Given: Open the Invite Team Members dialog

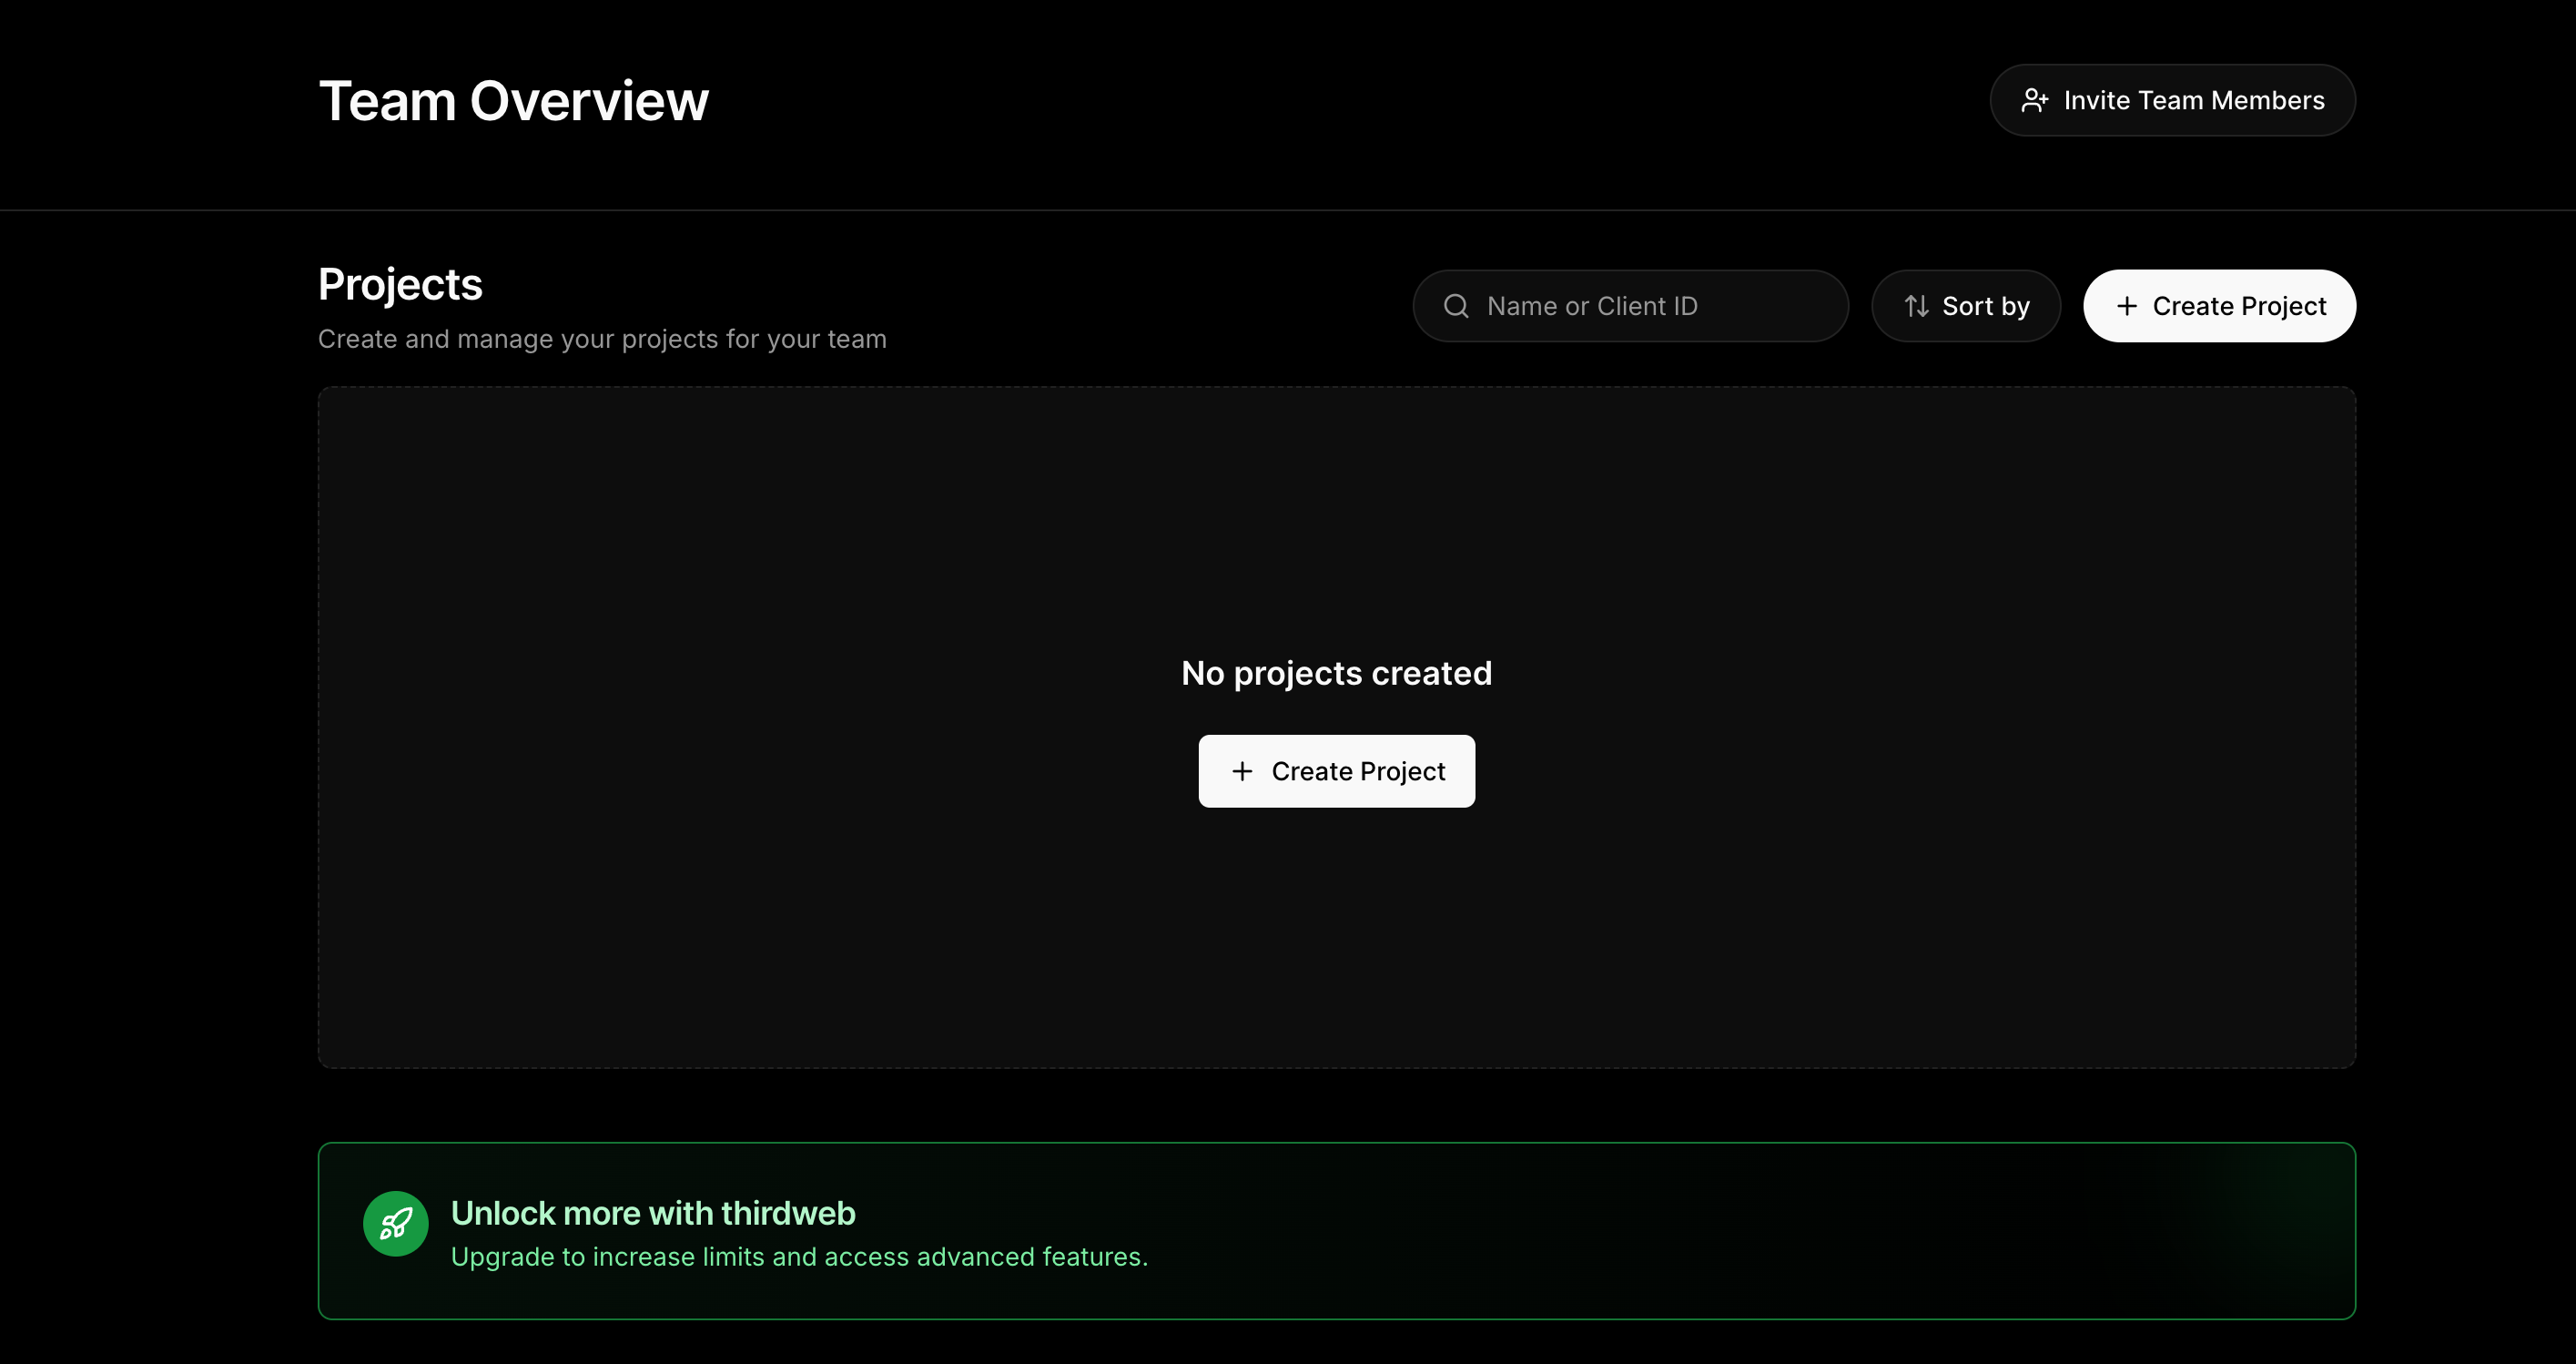Looking at the screenshot, I should [x=2171, y=100].
